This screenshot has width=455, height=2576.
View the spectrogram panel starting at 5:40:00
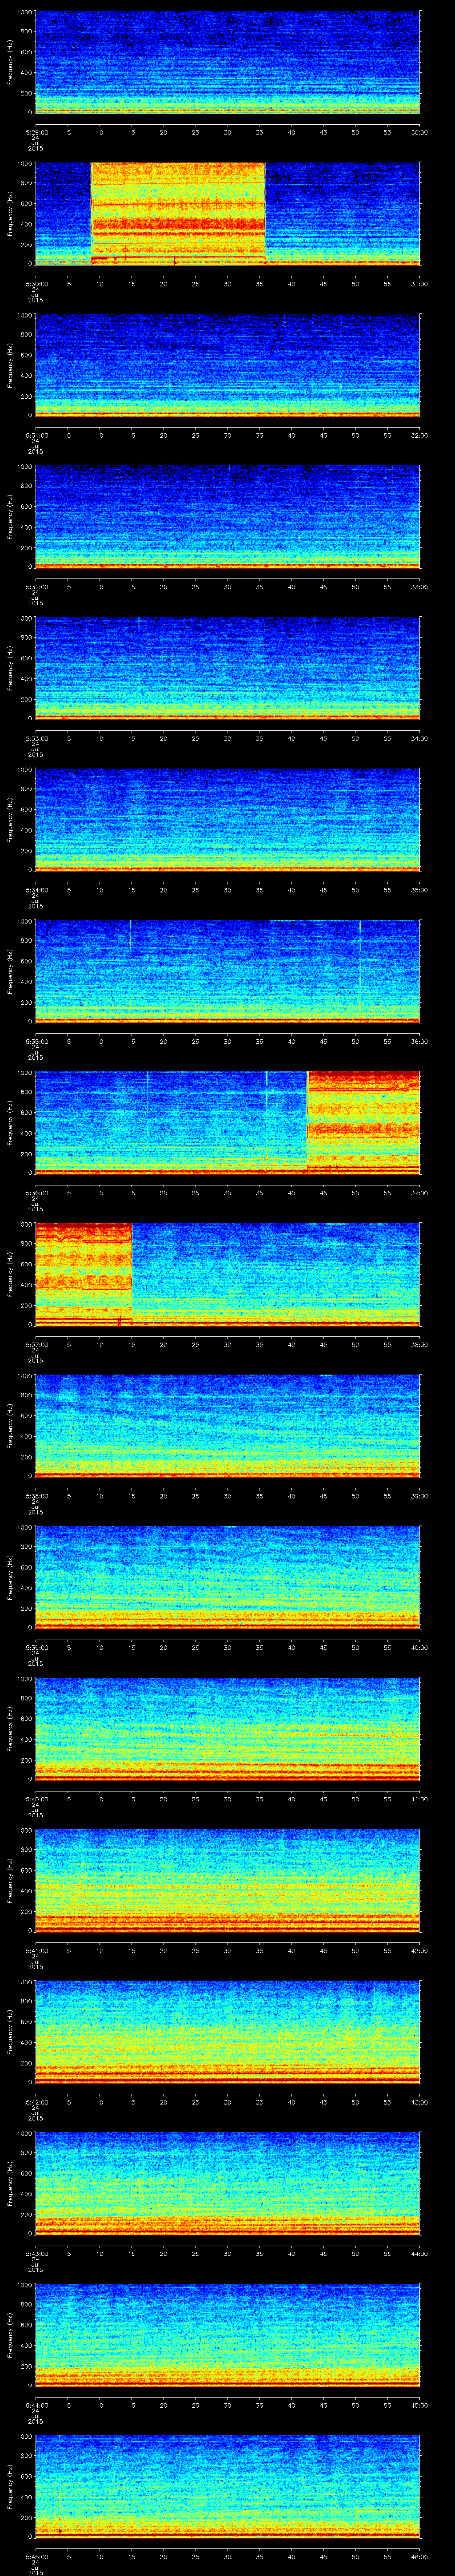coord(227,1729)
